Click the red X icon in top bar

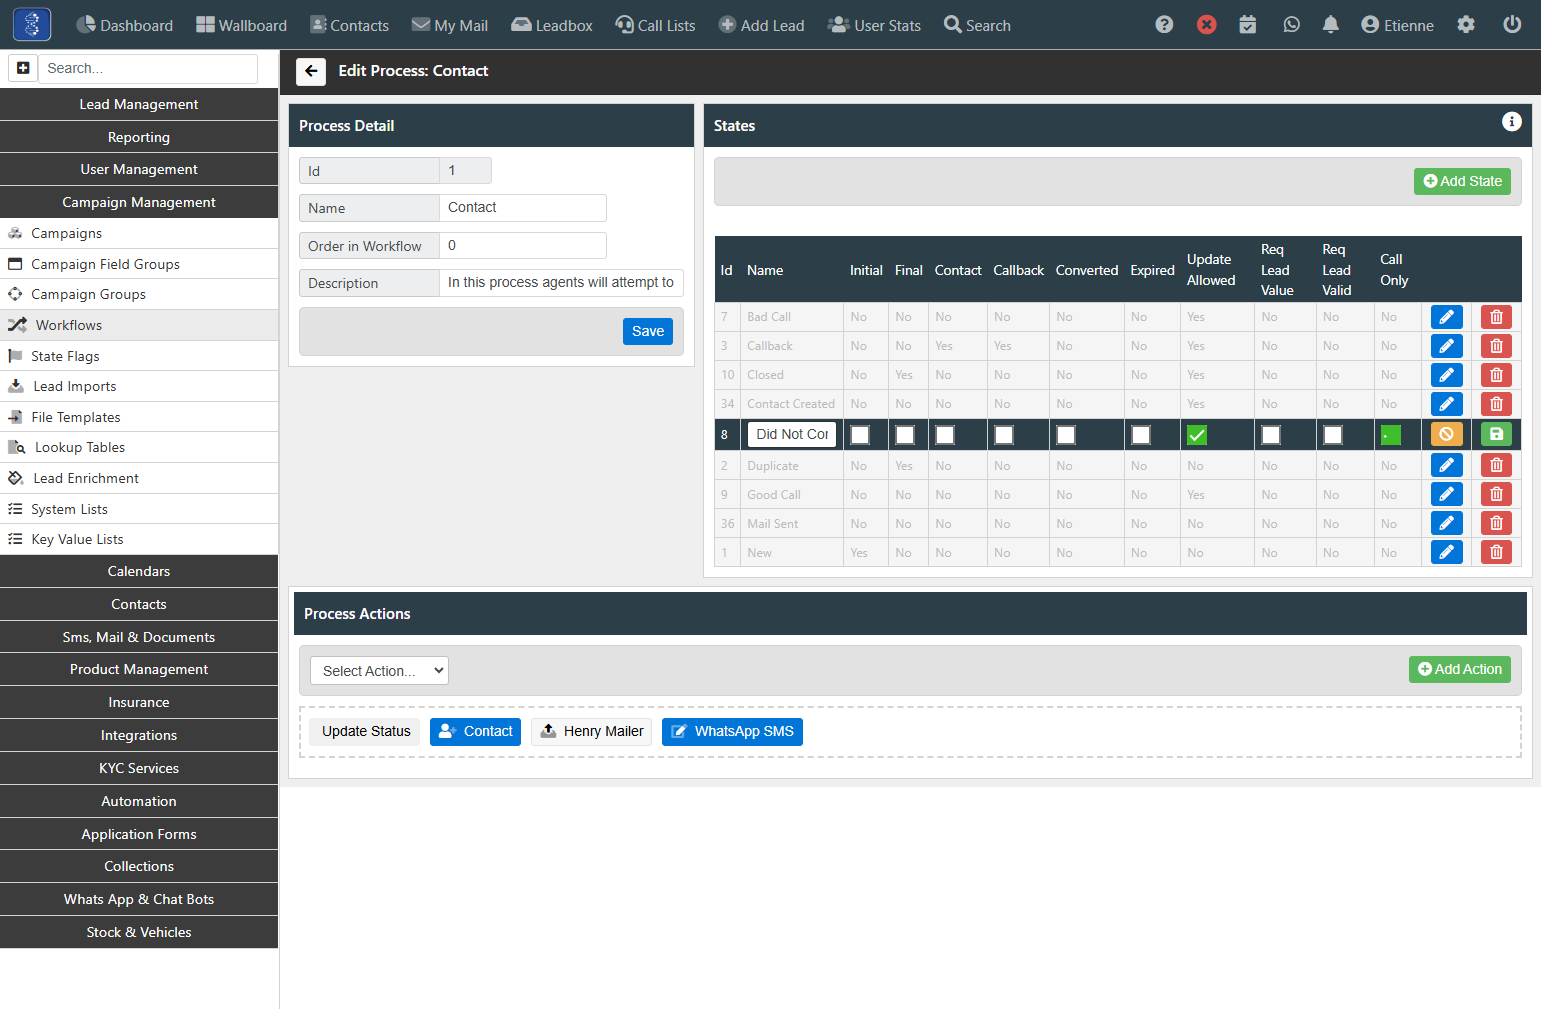[x=1207, y=25]
